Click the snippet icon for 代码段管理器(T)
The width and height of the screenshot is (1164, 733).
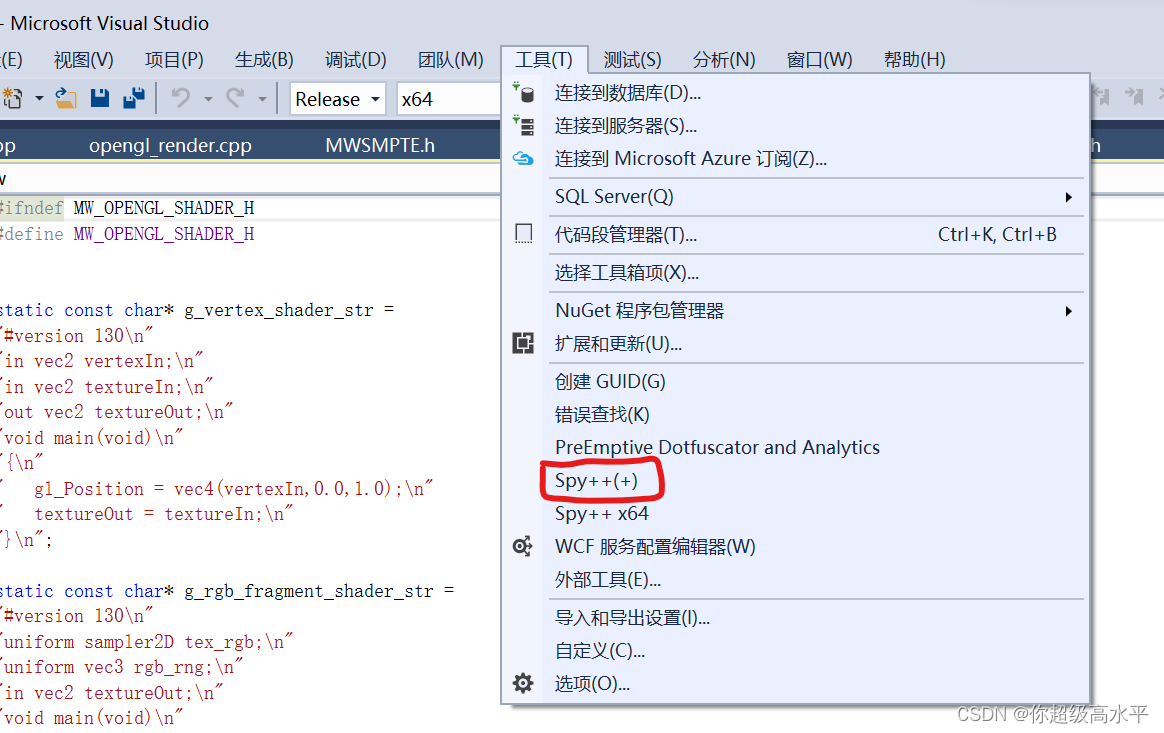(523, 235)
